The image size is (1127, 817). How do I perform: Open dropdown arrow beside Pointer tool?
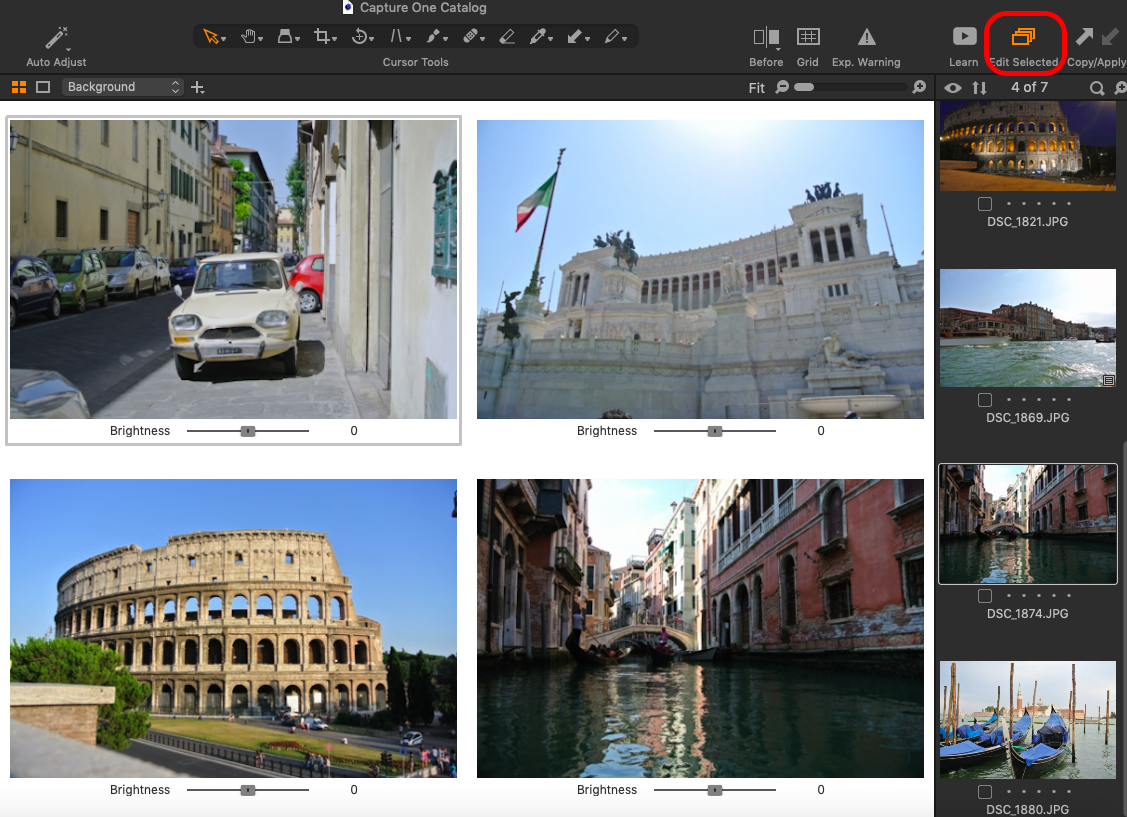click(x=224, y=39)
